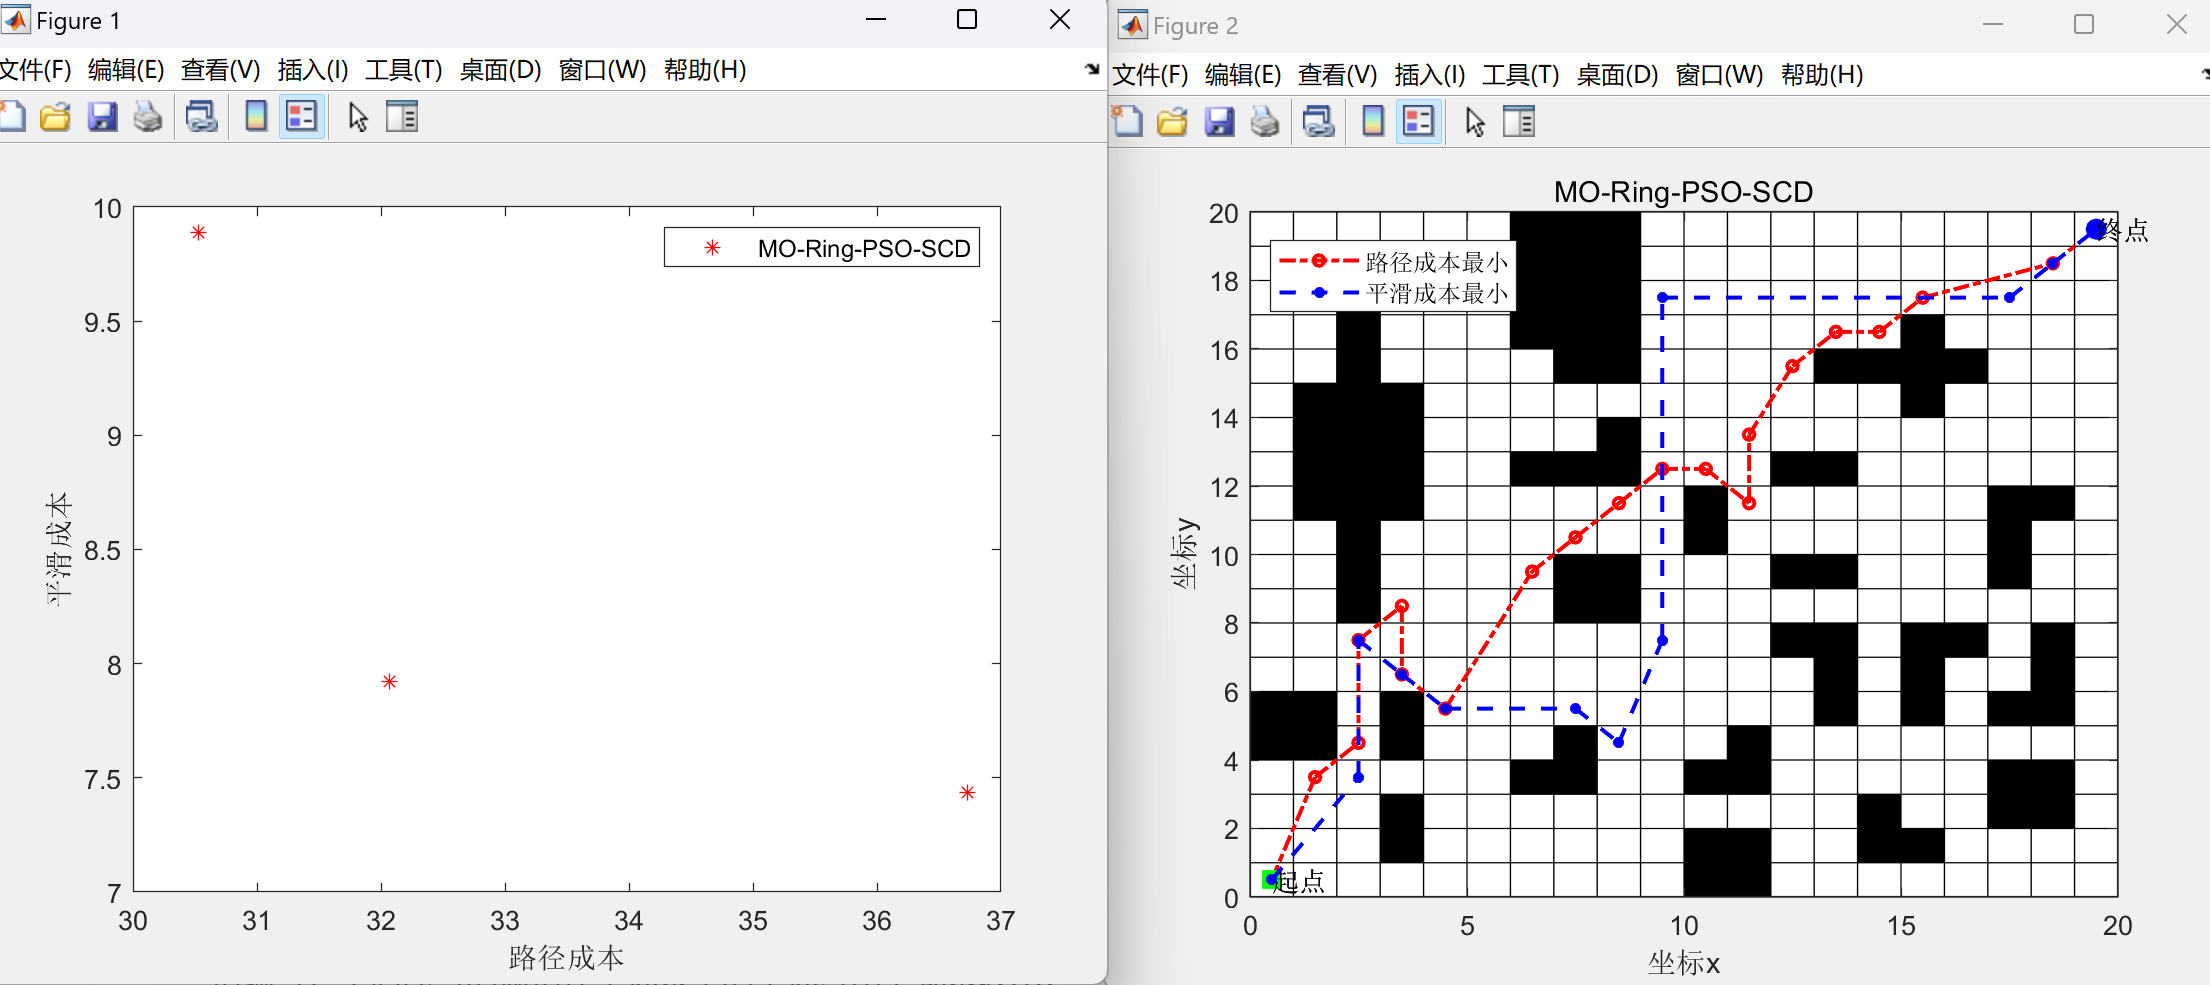Open Property Inspector in Figure 2 toolbar
This screenshot has height=985, width=2210.
pos(1518,122)
